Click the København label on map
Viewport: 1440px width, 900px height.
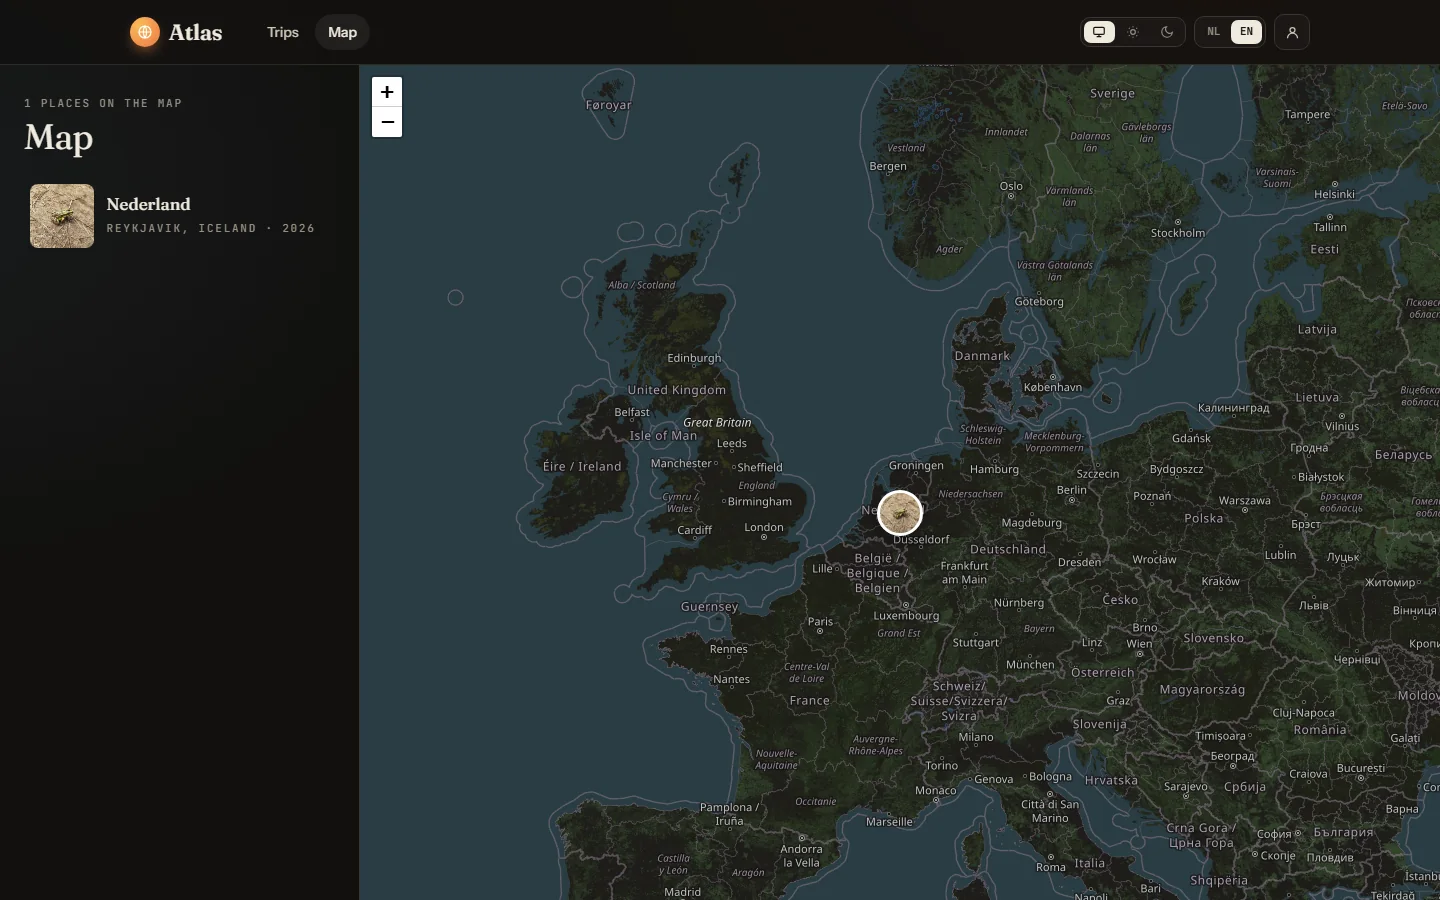[x=1052, y=387]
